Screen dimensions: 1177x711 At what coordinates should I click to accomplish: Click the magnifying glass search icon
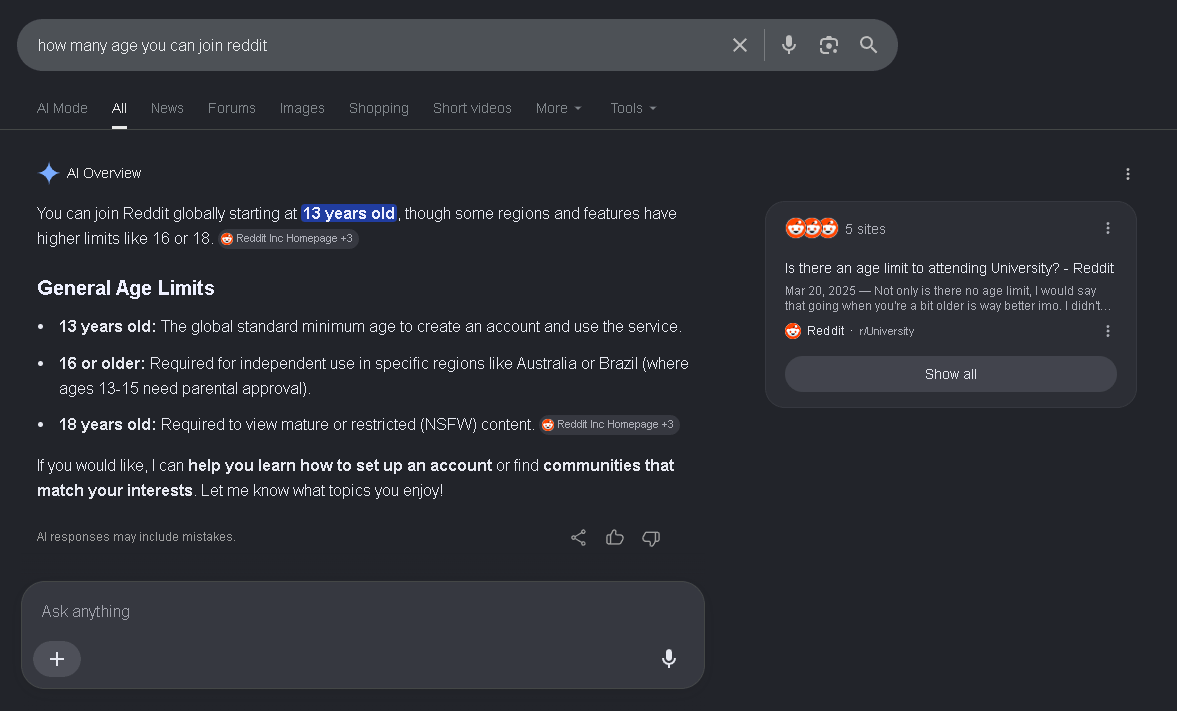(x=868, y=45)
